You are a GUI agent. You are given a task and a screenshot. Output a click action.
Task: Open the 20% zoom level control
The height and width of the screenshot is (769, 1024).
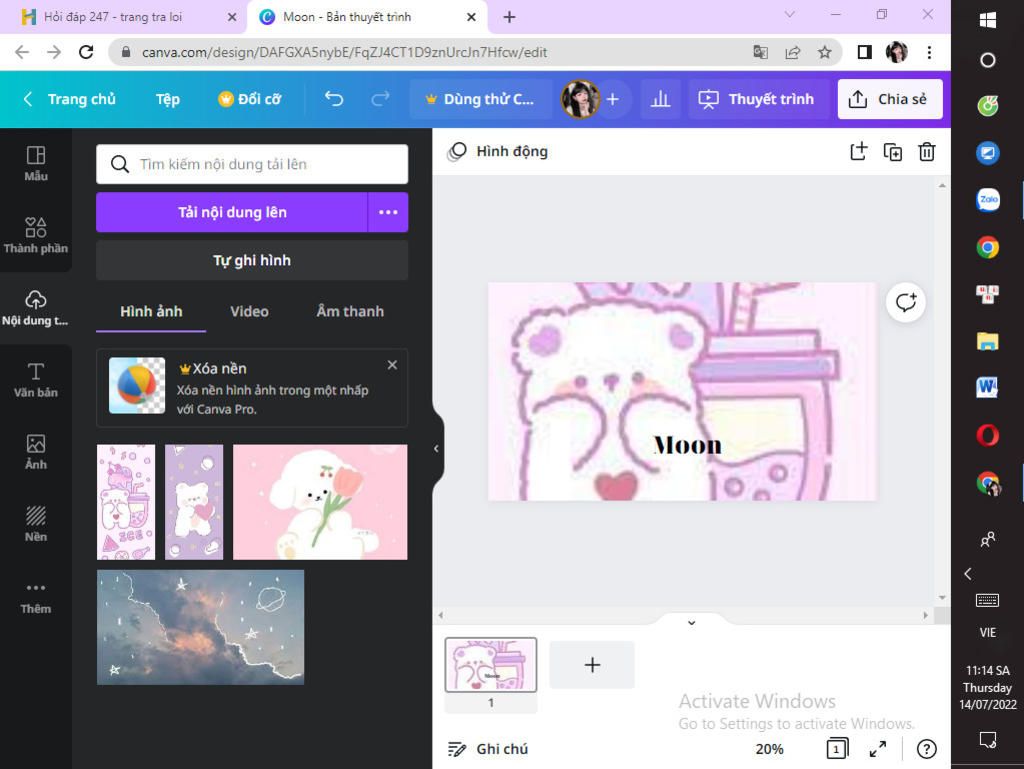(769, 749)
